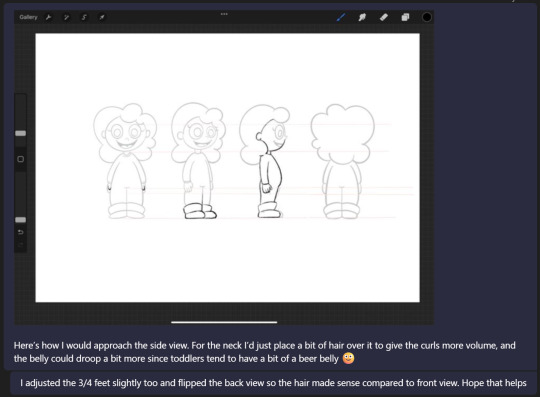This screenshot has width=540, height=397.
Task: Click the brush opacity slider handle
Action: pyautogui.click(x=21, y=220)
